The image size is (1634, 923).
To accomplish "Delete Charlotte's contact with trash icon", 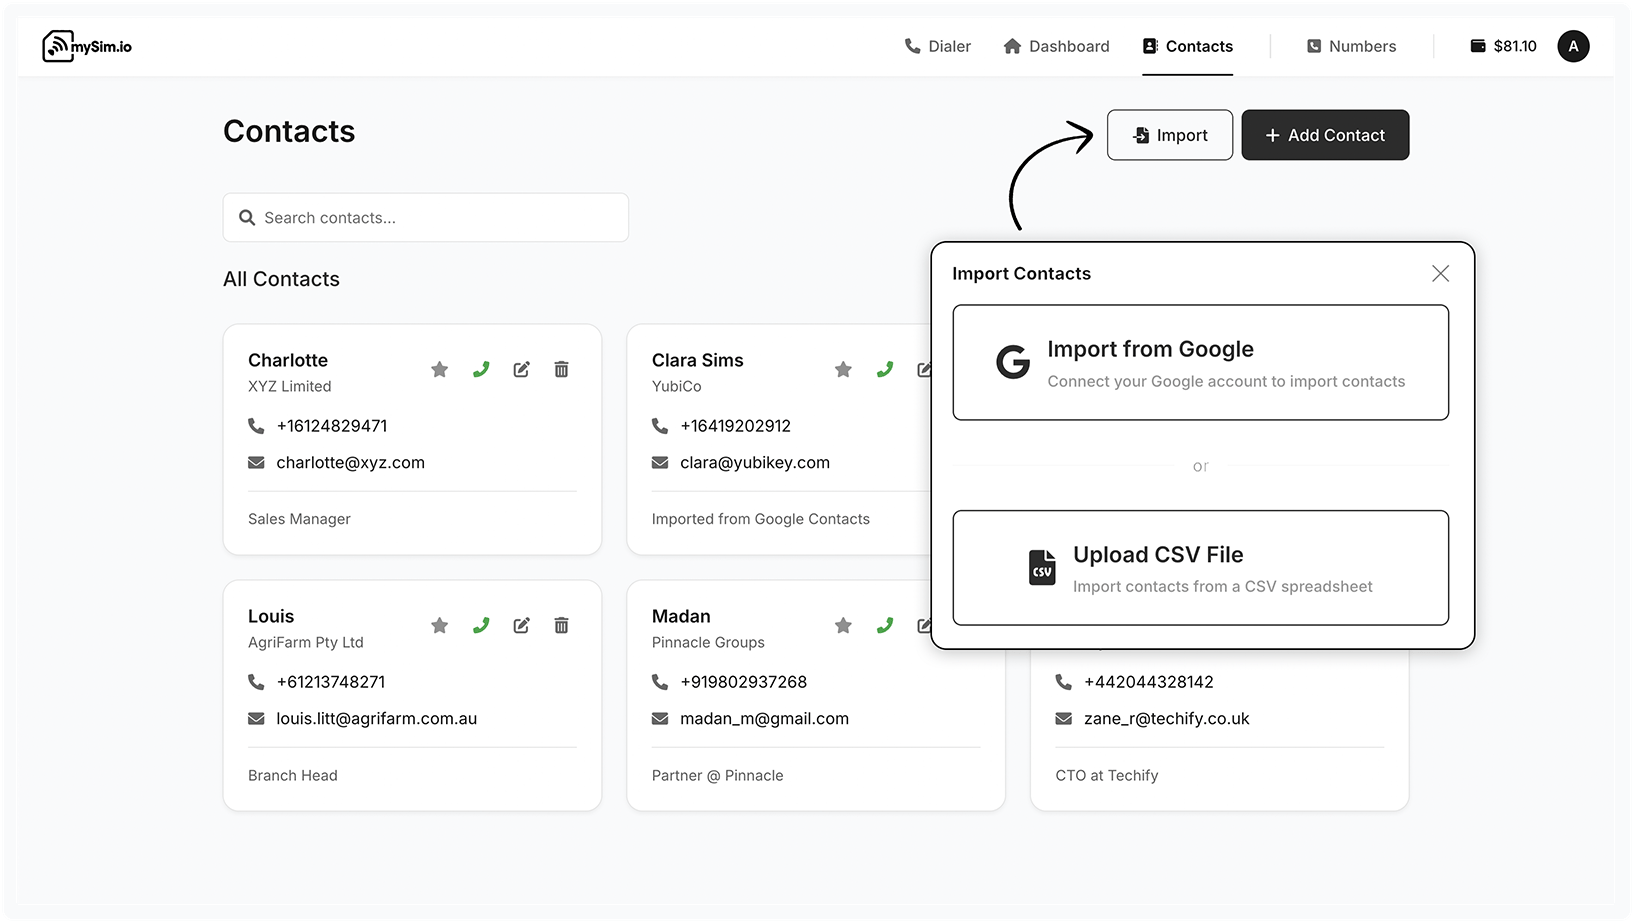I will [562, 370].
